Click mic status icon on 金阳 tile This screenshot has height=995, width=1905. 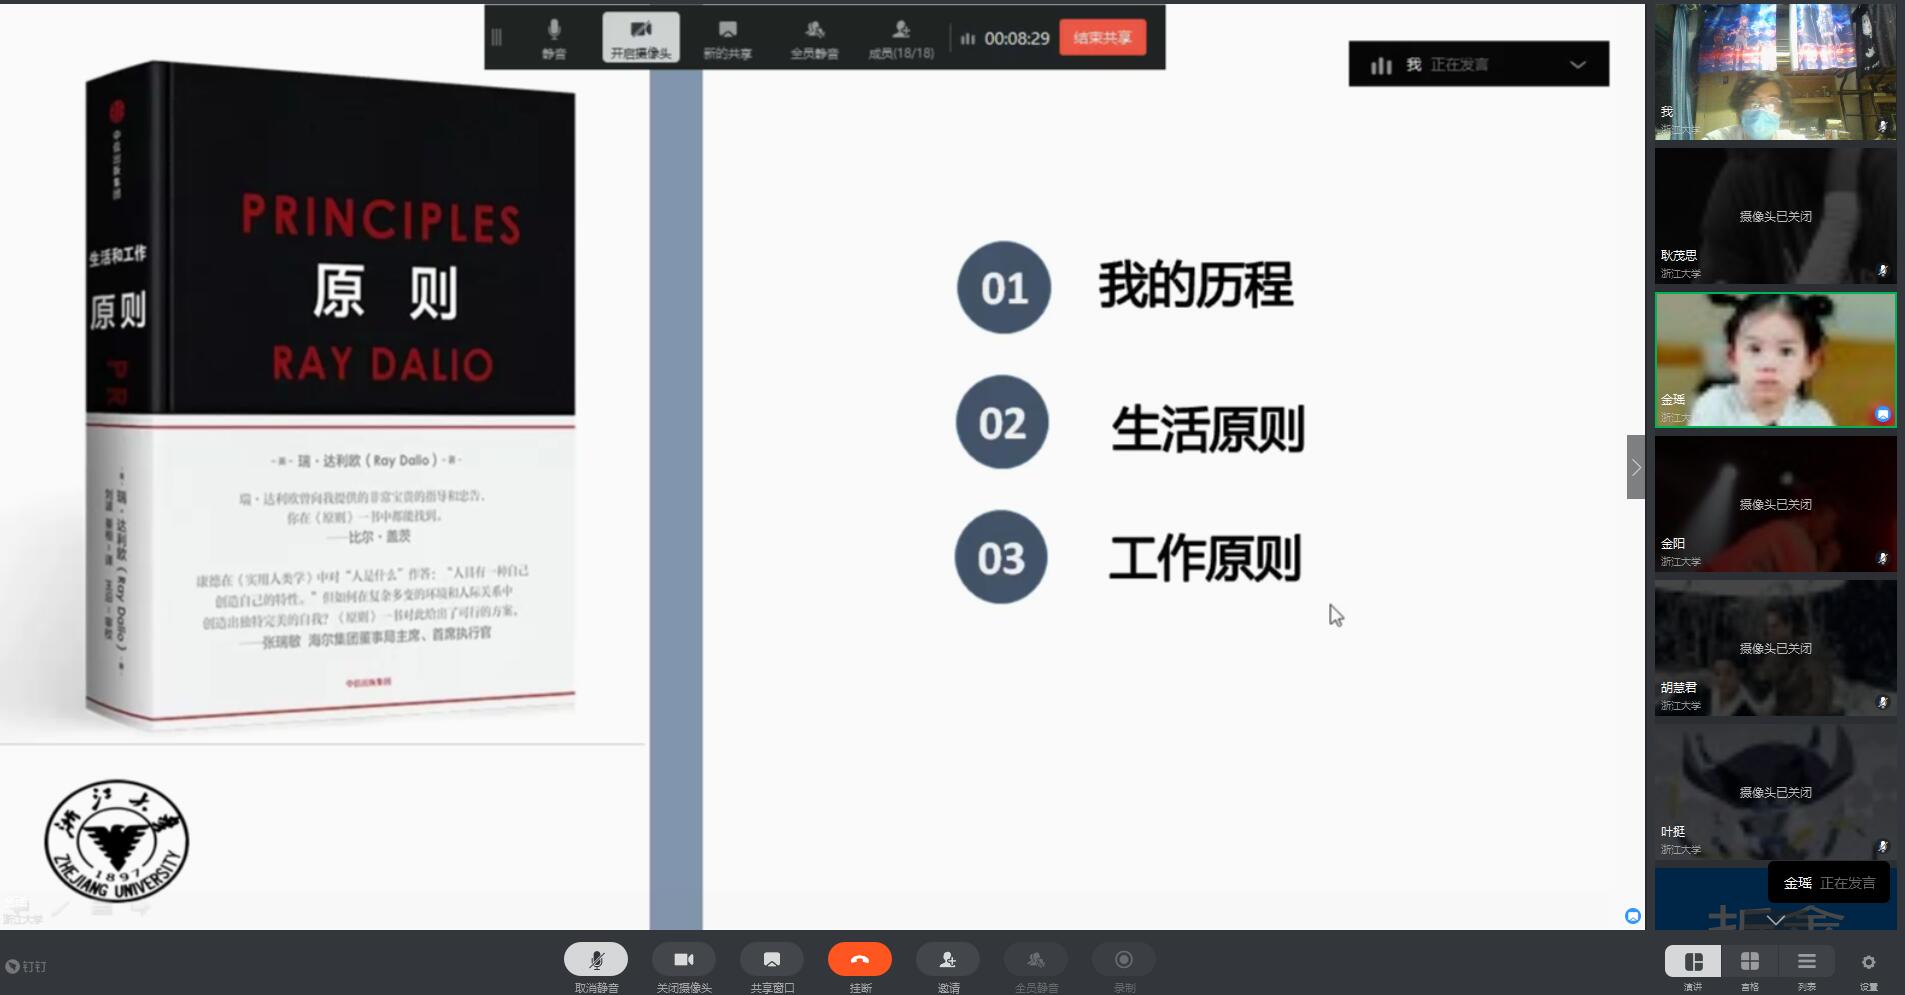[1883, 559]
